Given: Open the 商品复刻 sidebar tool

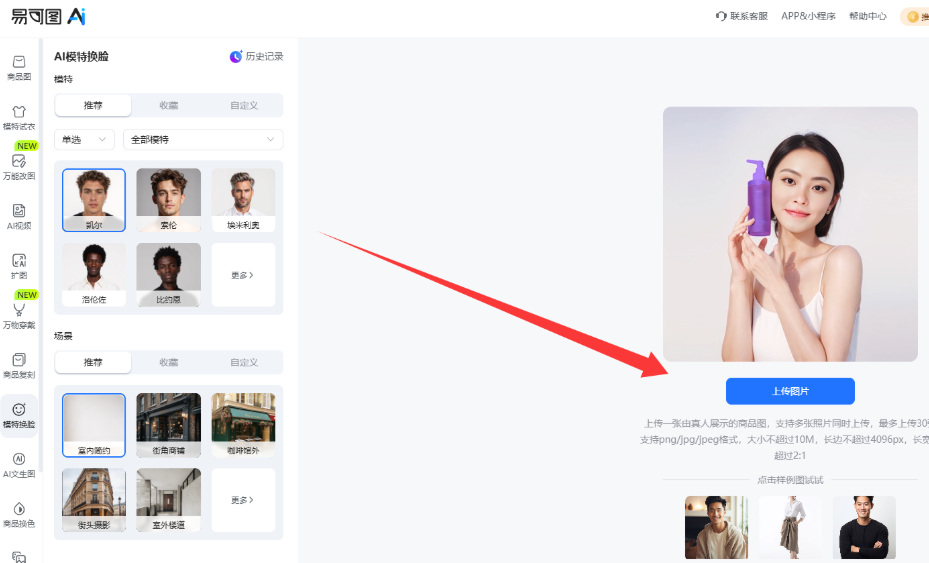Looking at the screenshot, I should click(19, 365).
